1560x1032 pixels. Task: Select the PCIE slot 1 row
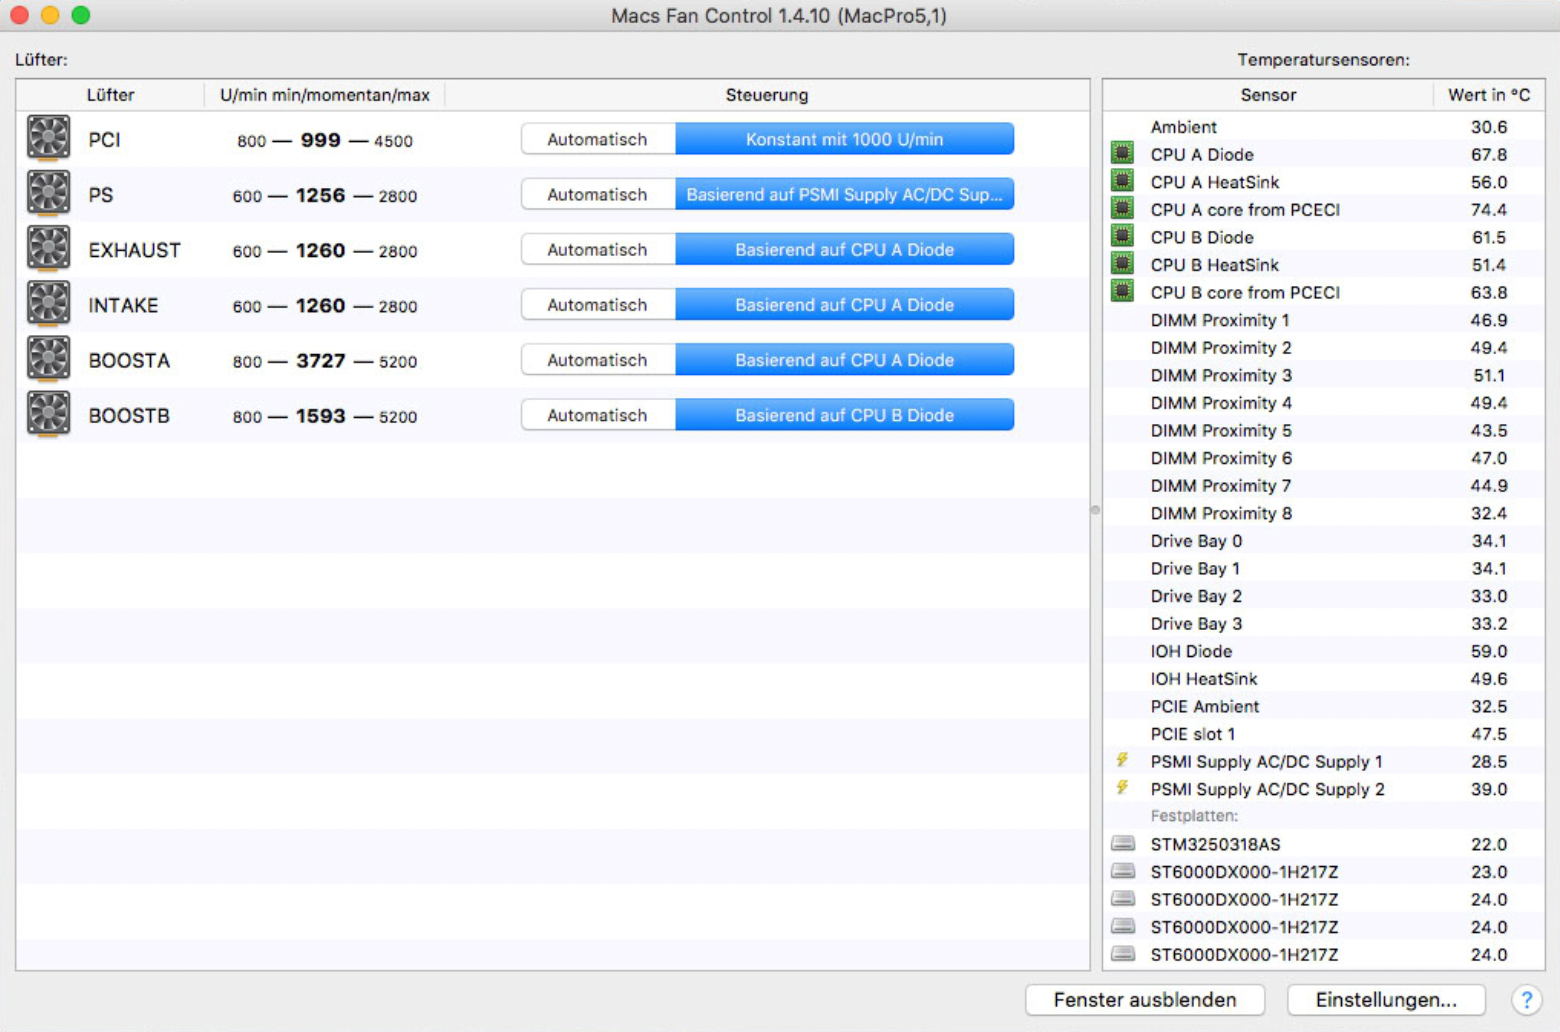[x=1324, y=733]
